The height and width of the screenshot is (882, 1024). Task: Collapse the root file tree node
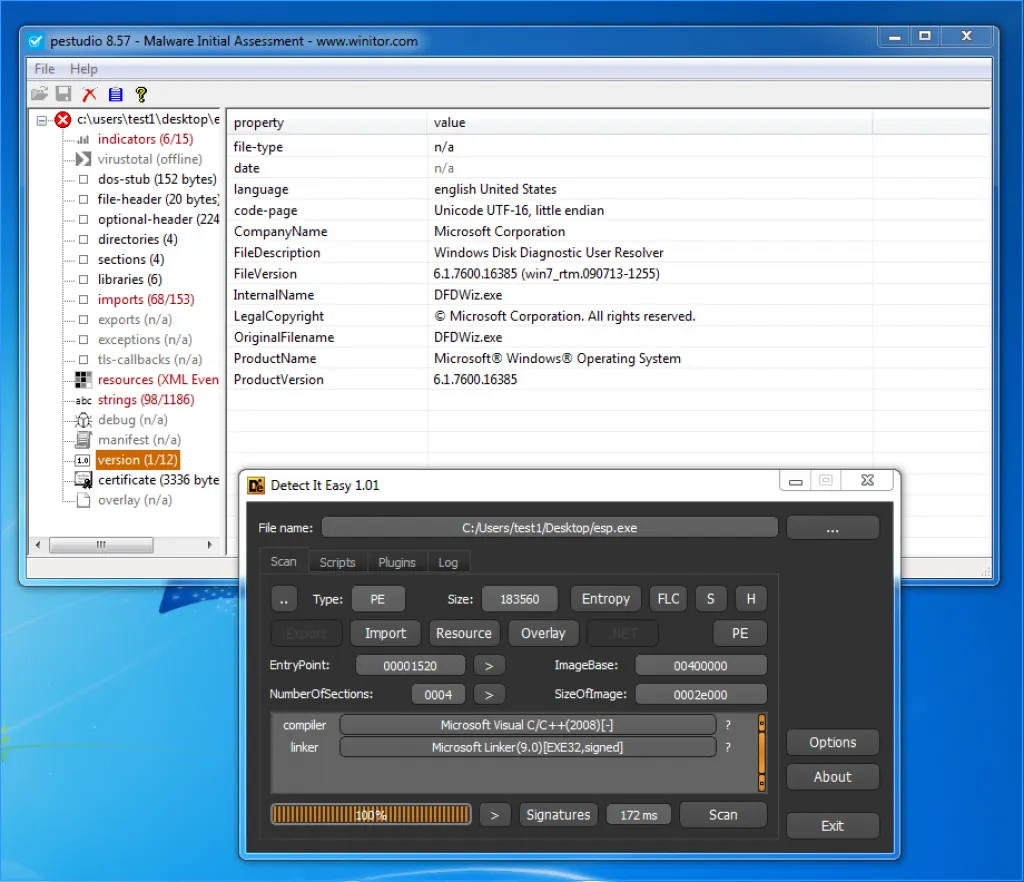click(42, 120)
